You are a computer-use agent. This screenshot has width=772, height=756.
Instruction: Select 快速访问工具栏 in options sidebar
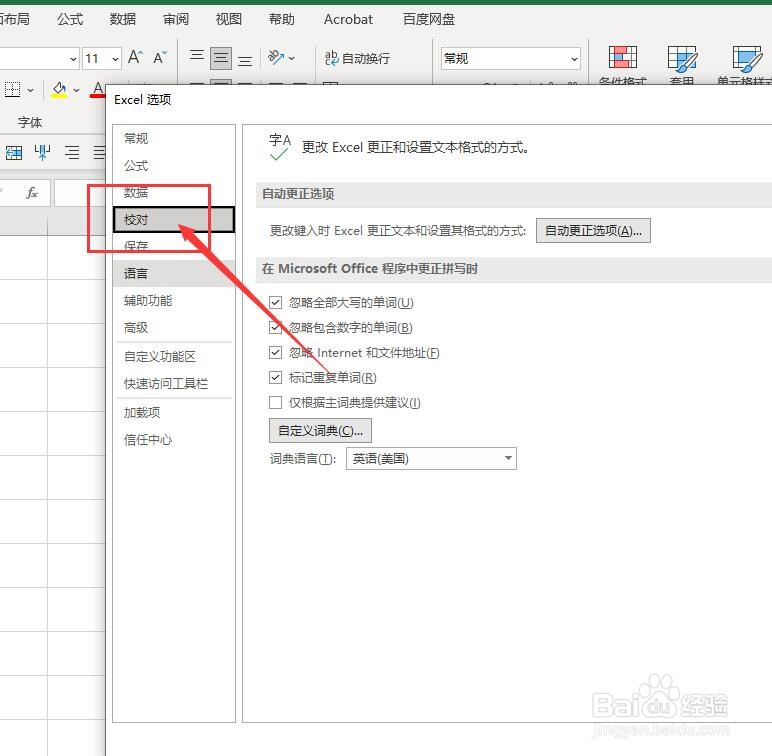(174, 383)
